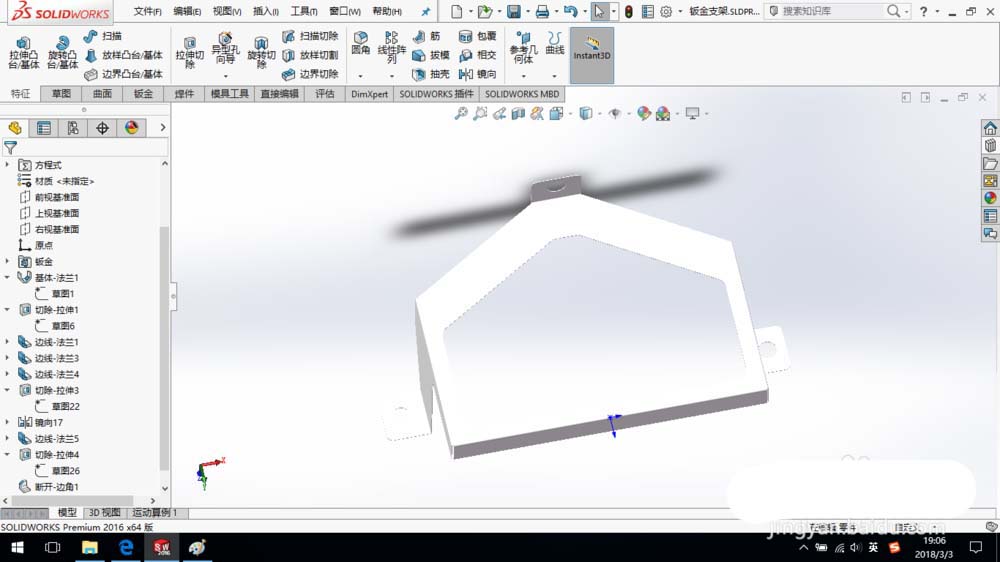
Task: Select the Revolved Cut (旋转切除) tool
Action: click(261, 52)
